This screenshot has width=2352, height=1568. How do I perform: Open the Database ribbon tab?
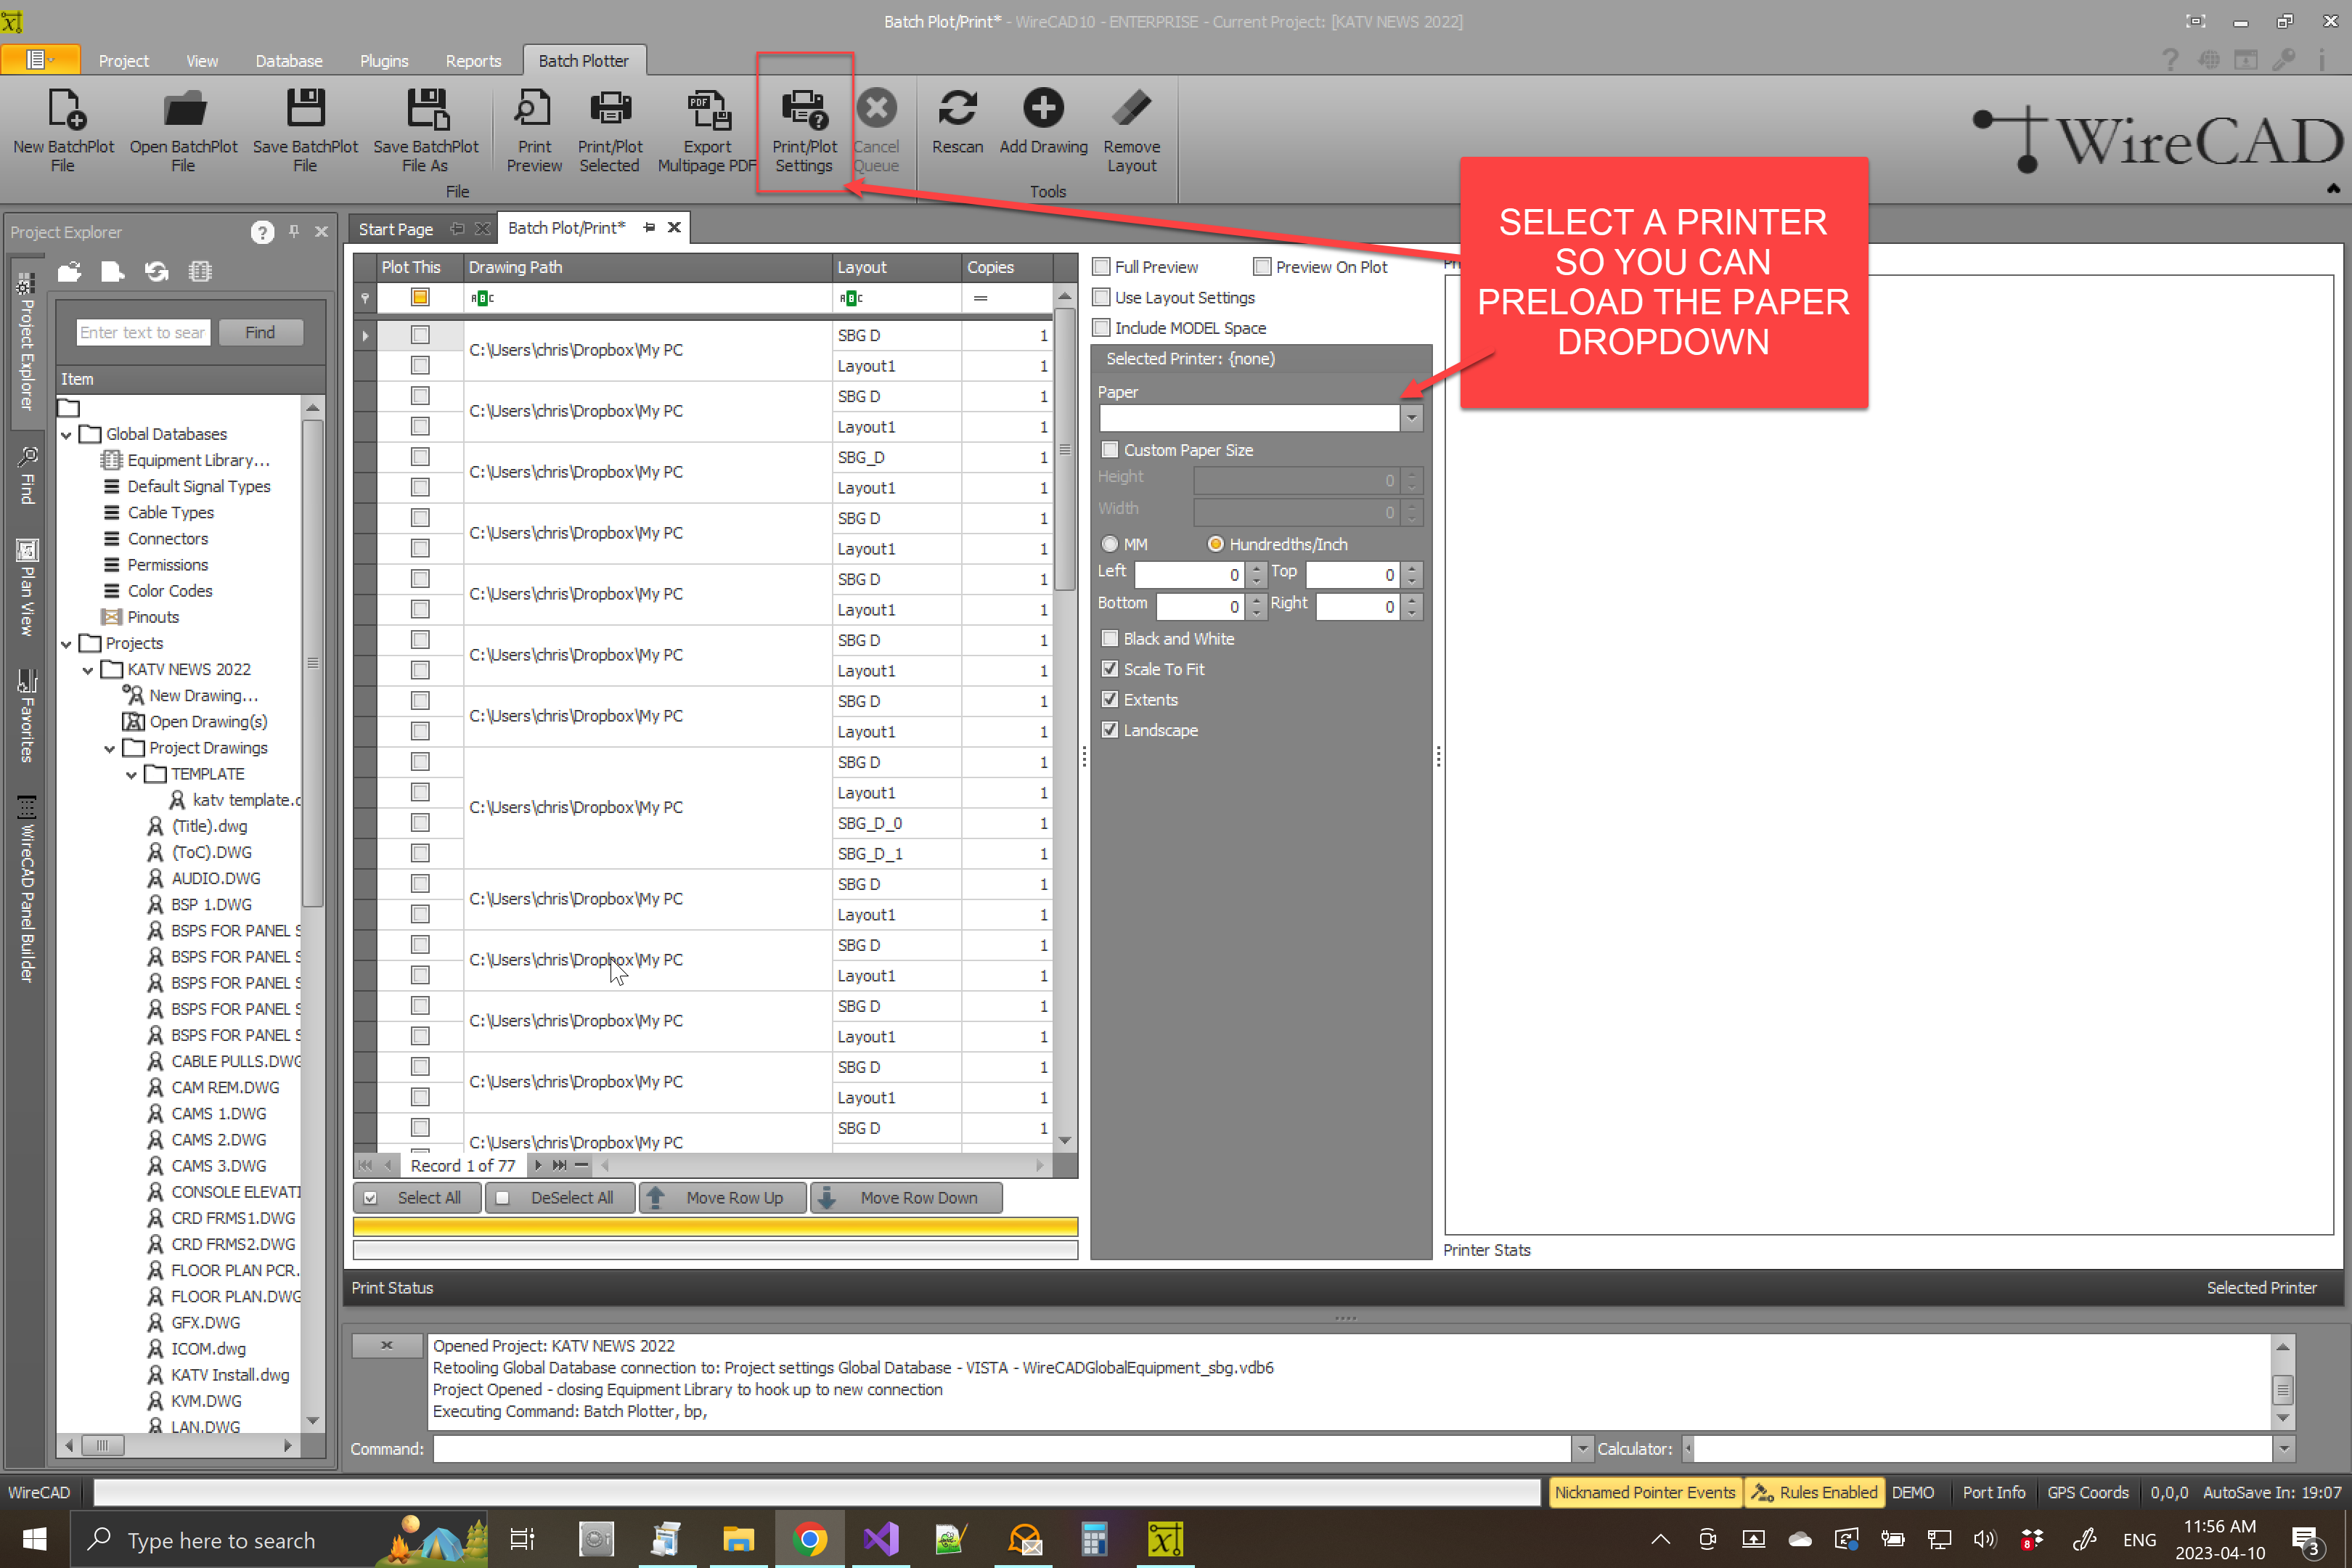288,61
